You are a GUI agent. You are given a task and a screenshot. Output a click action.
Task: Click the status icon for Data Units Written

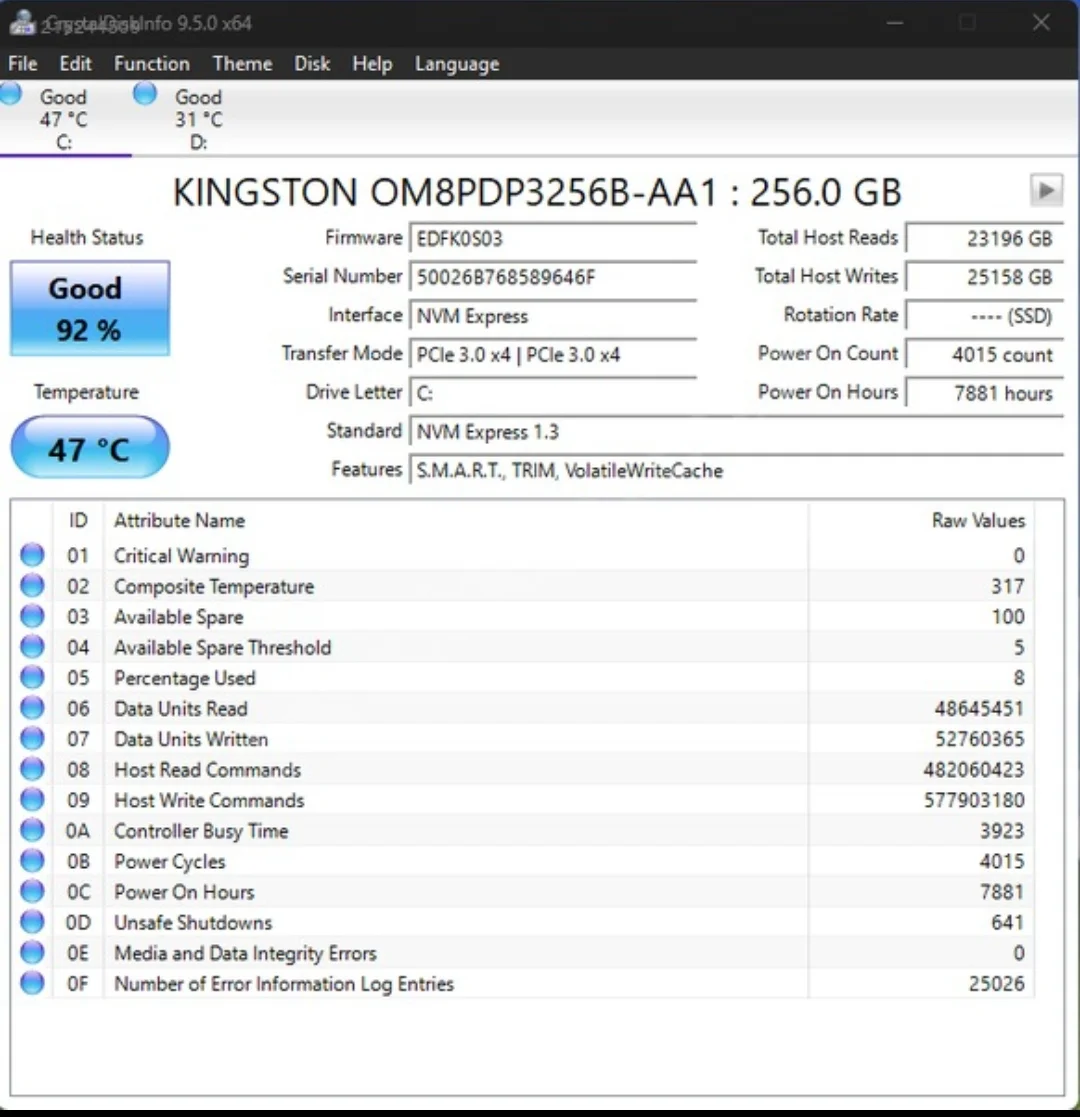tap(32, 739)
